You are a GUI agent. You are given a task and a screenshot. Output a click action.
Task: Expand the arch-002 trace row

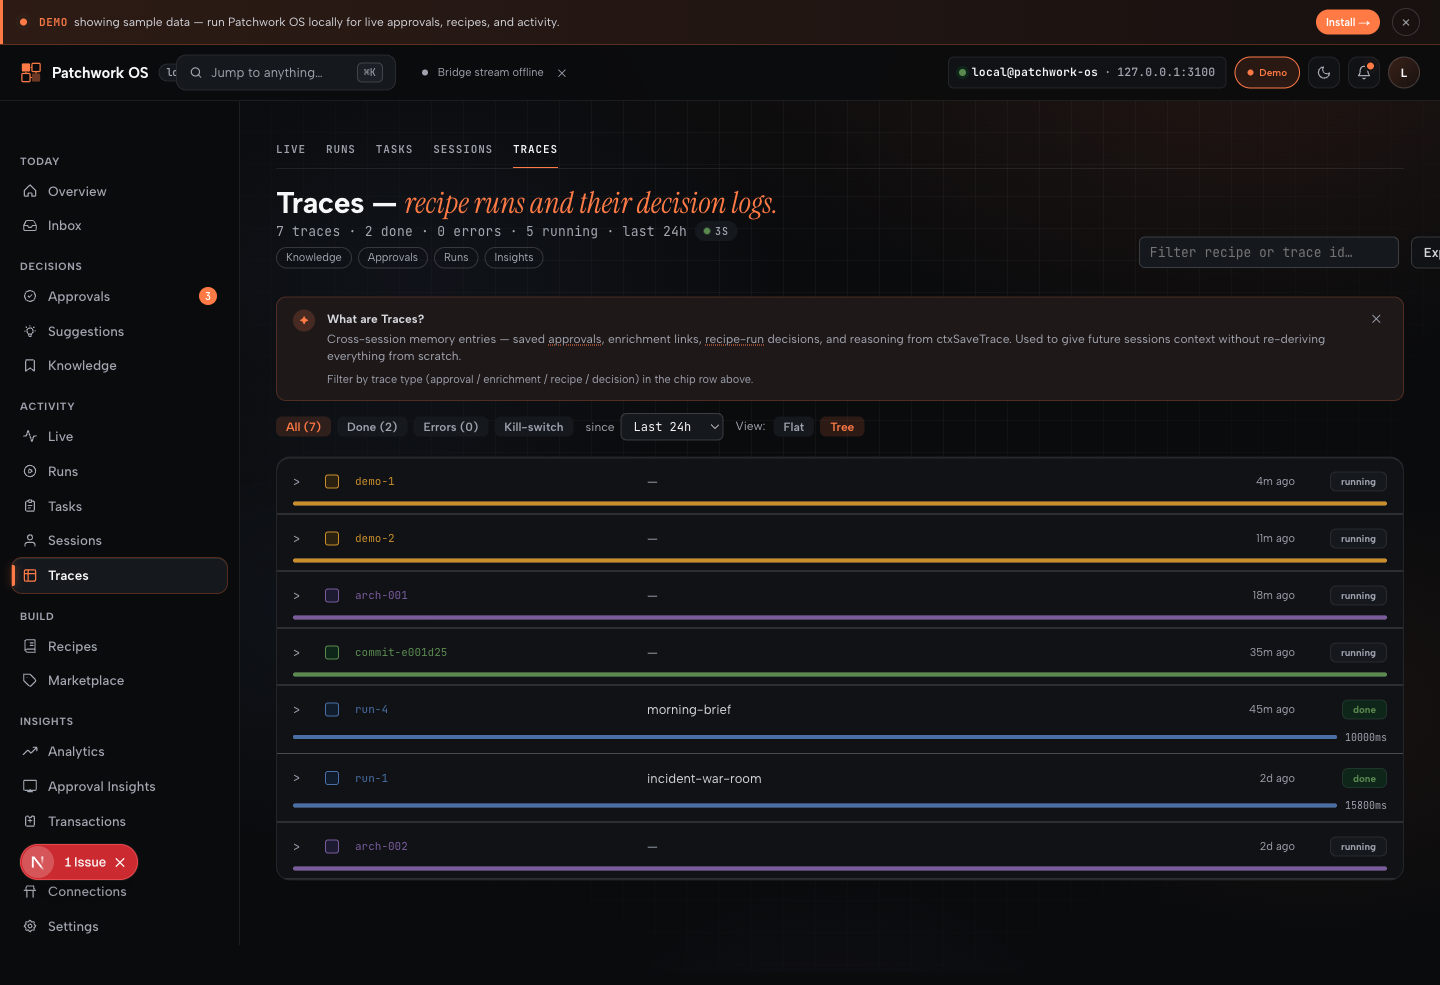click(x=297, y=847)
